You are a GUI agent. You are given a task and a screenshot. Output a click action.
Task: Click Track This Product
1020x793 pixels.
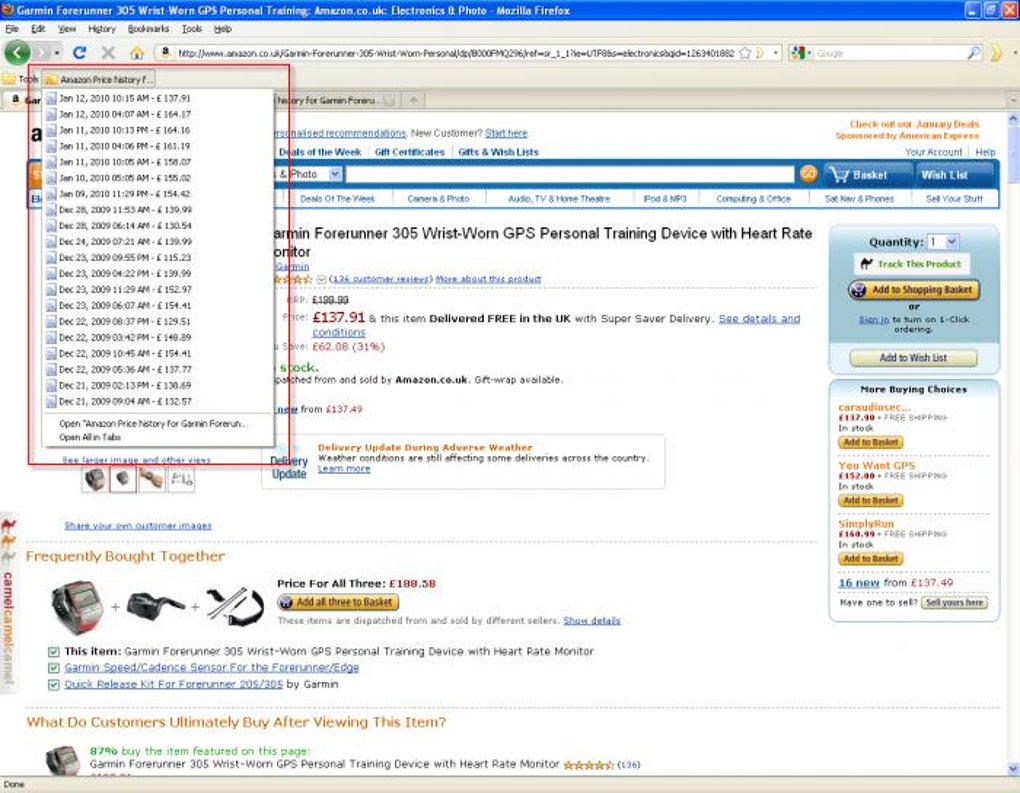[912, 264]
